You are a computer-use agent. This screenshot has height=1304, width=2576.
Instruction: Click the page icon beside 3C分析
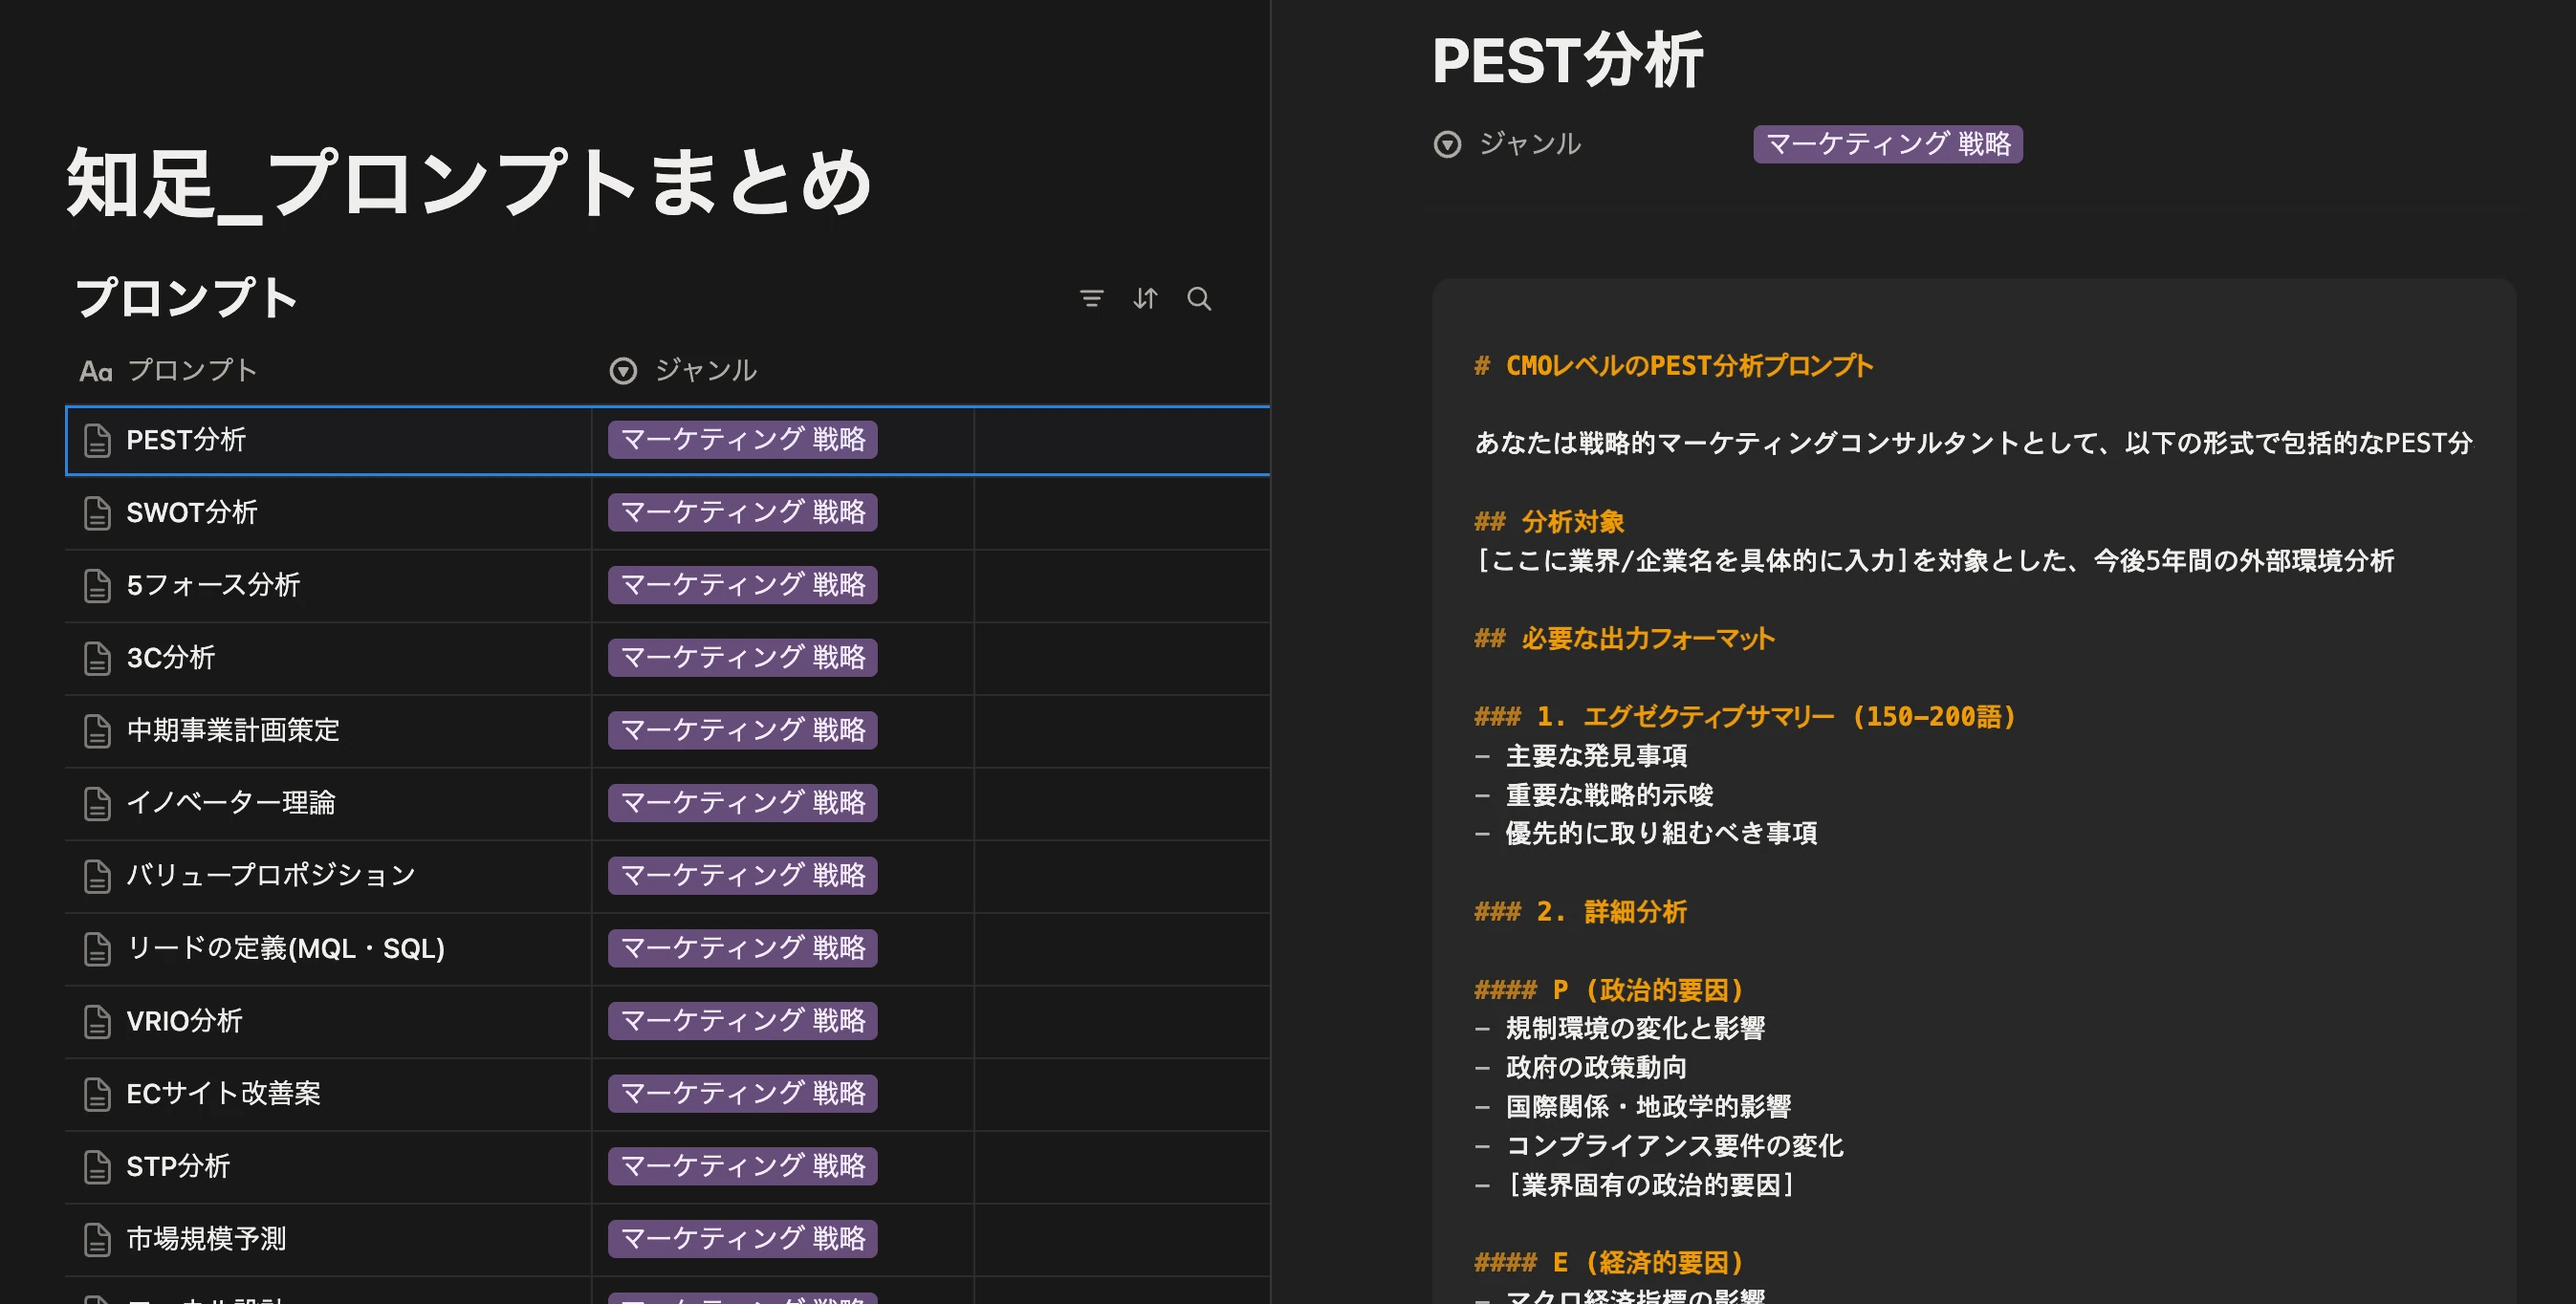pos(97,658)
